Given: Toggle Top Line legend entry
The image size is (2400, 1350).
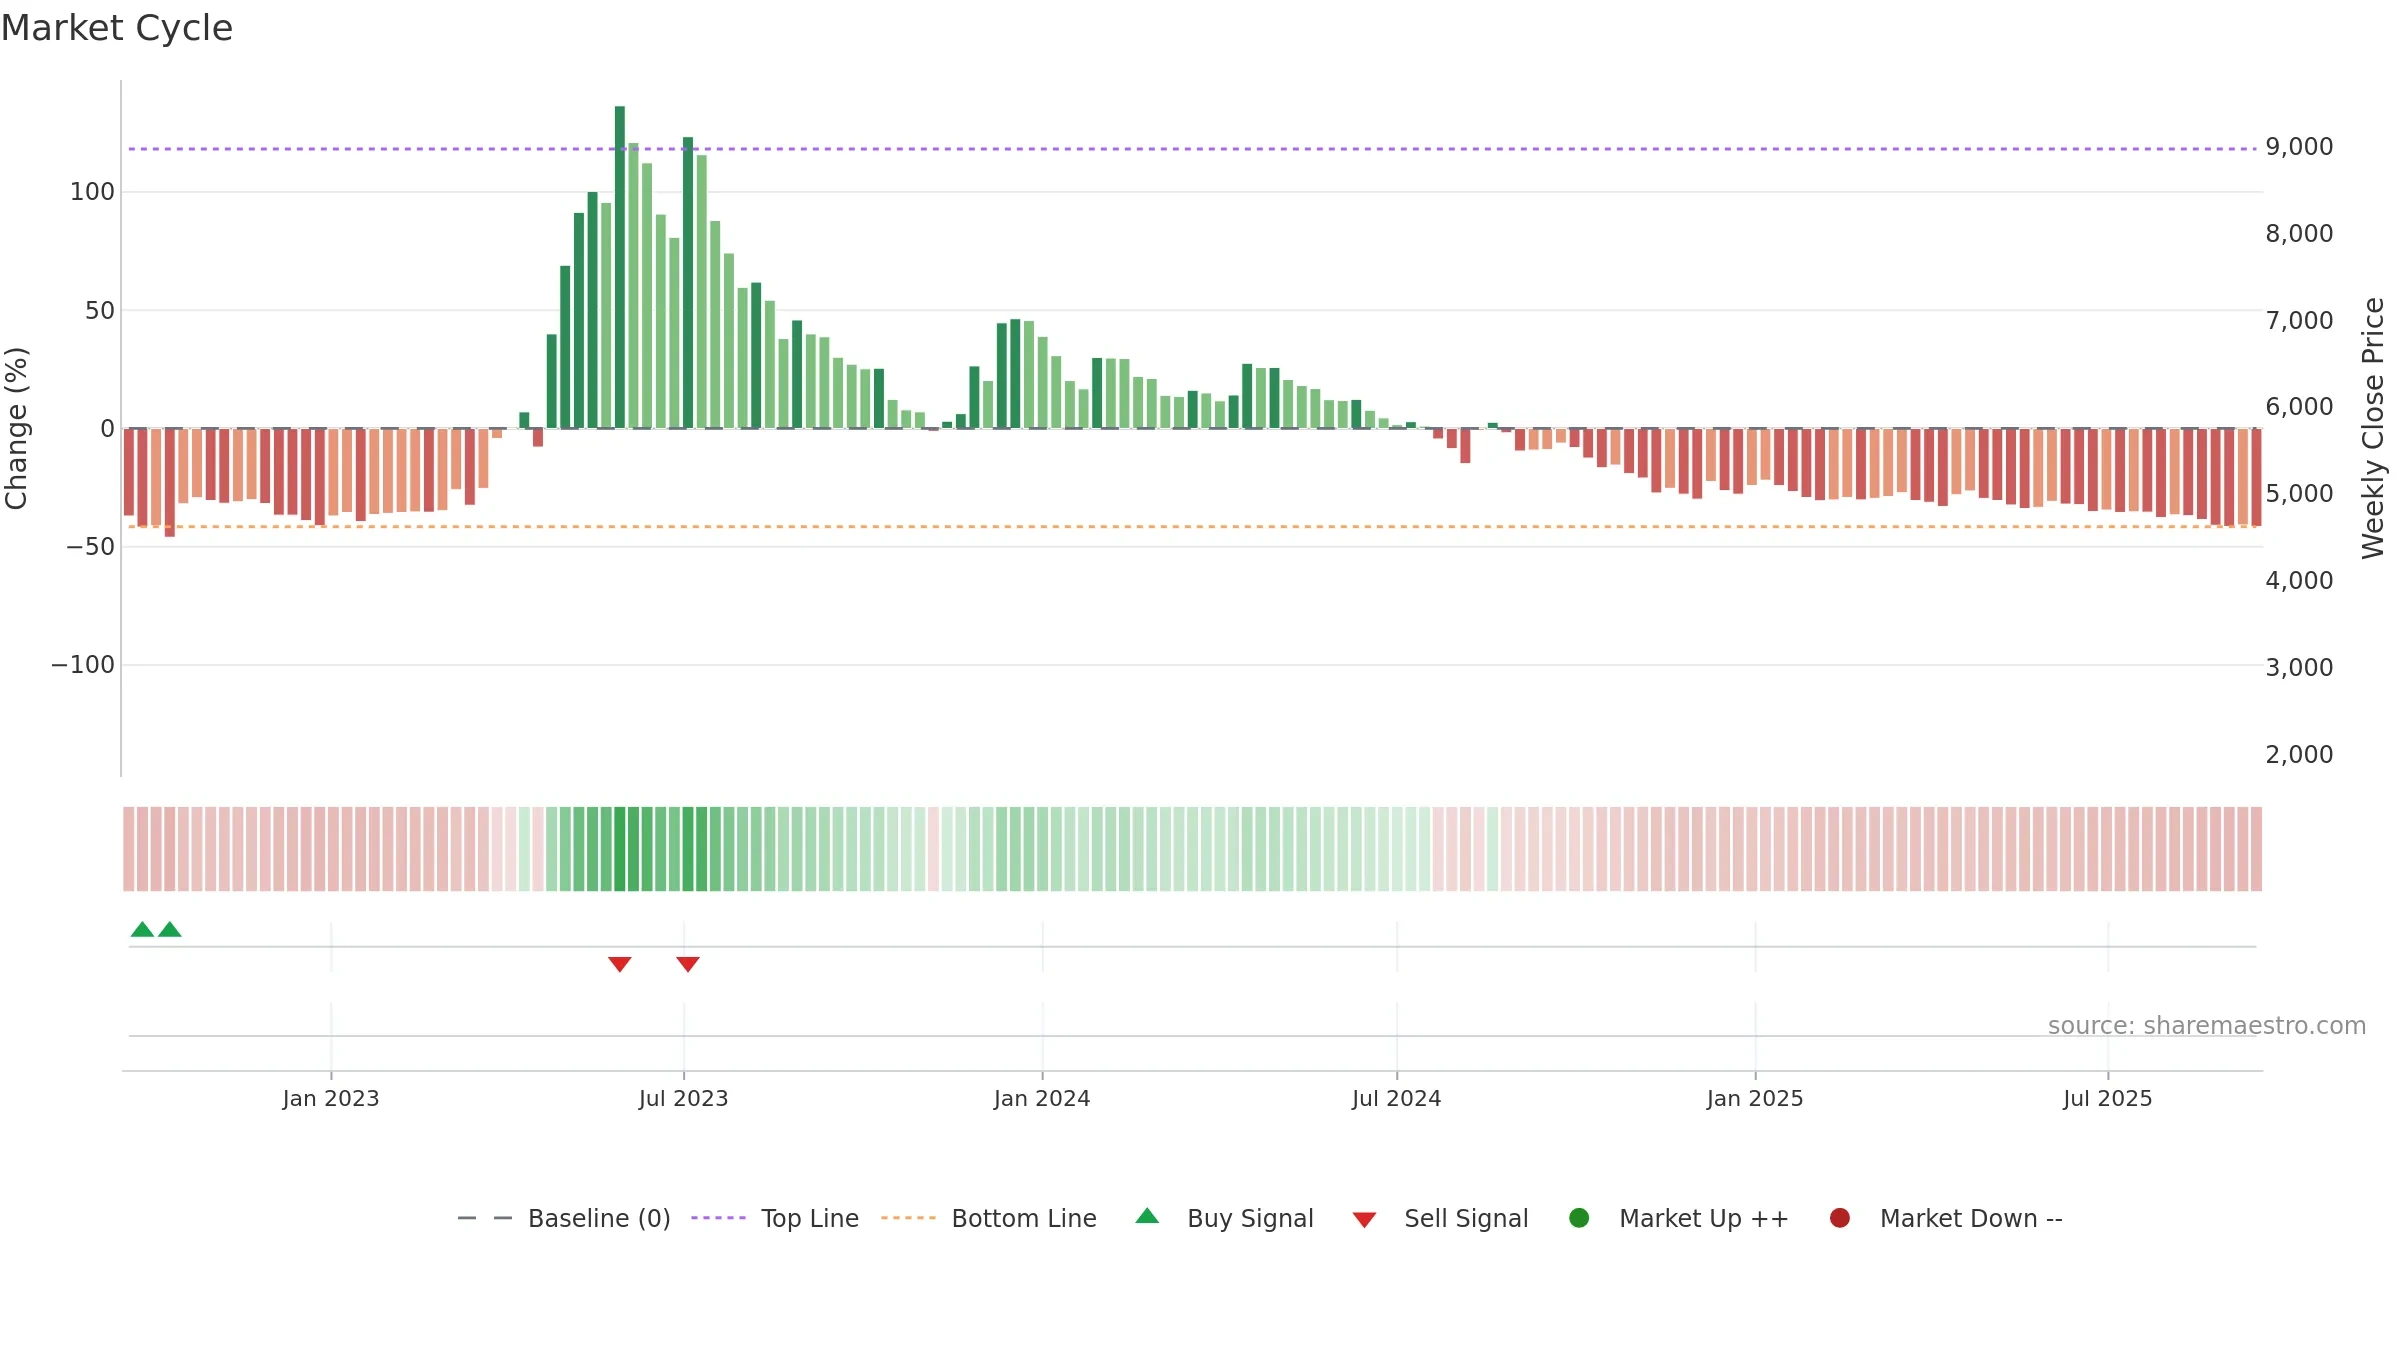Looking at the screenshot, I should (x=775, y=1218).
